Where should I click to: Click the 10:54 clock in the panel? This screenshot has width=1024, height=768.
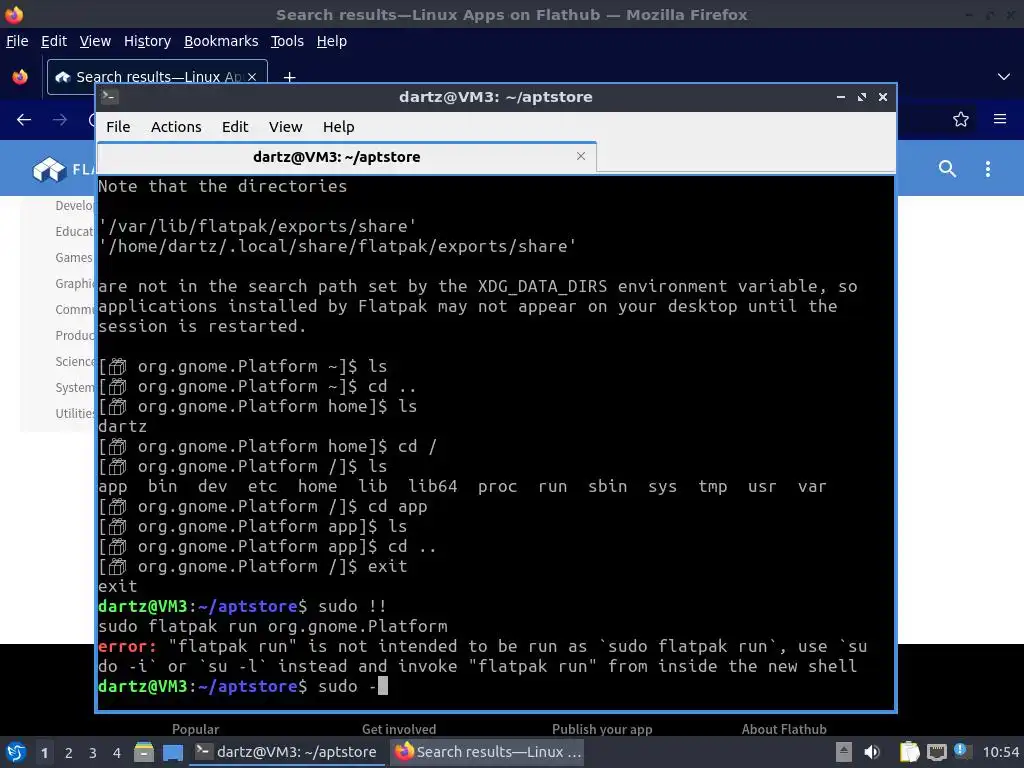(1000, 752)
